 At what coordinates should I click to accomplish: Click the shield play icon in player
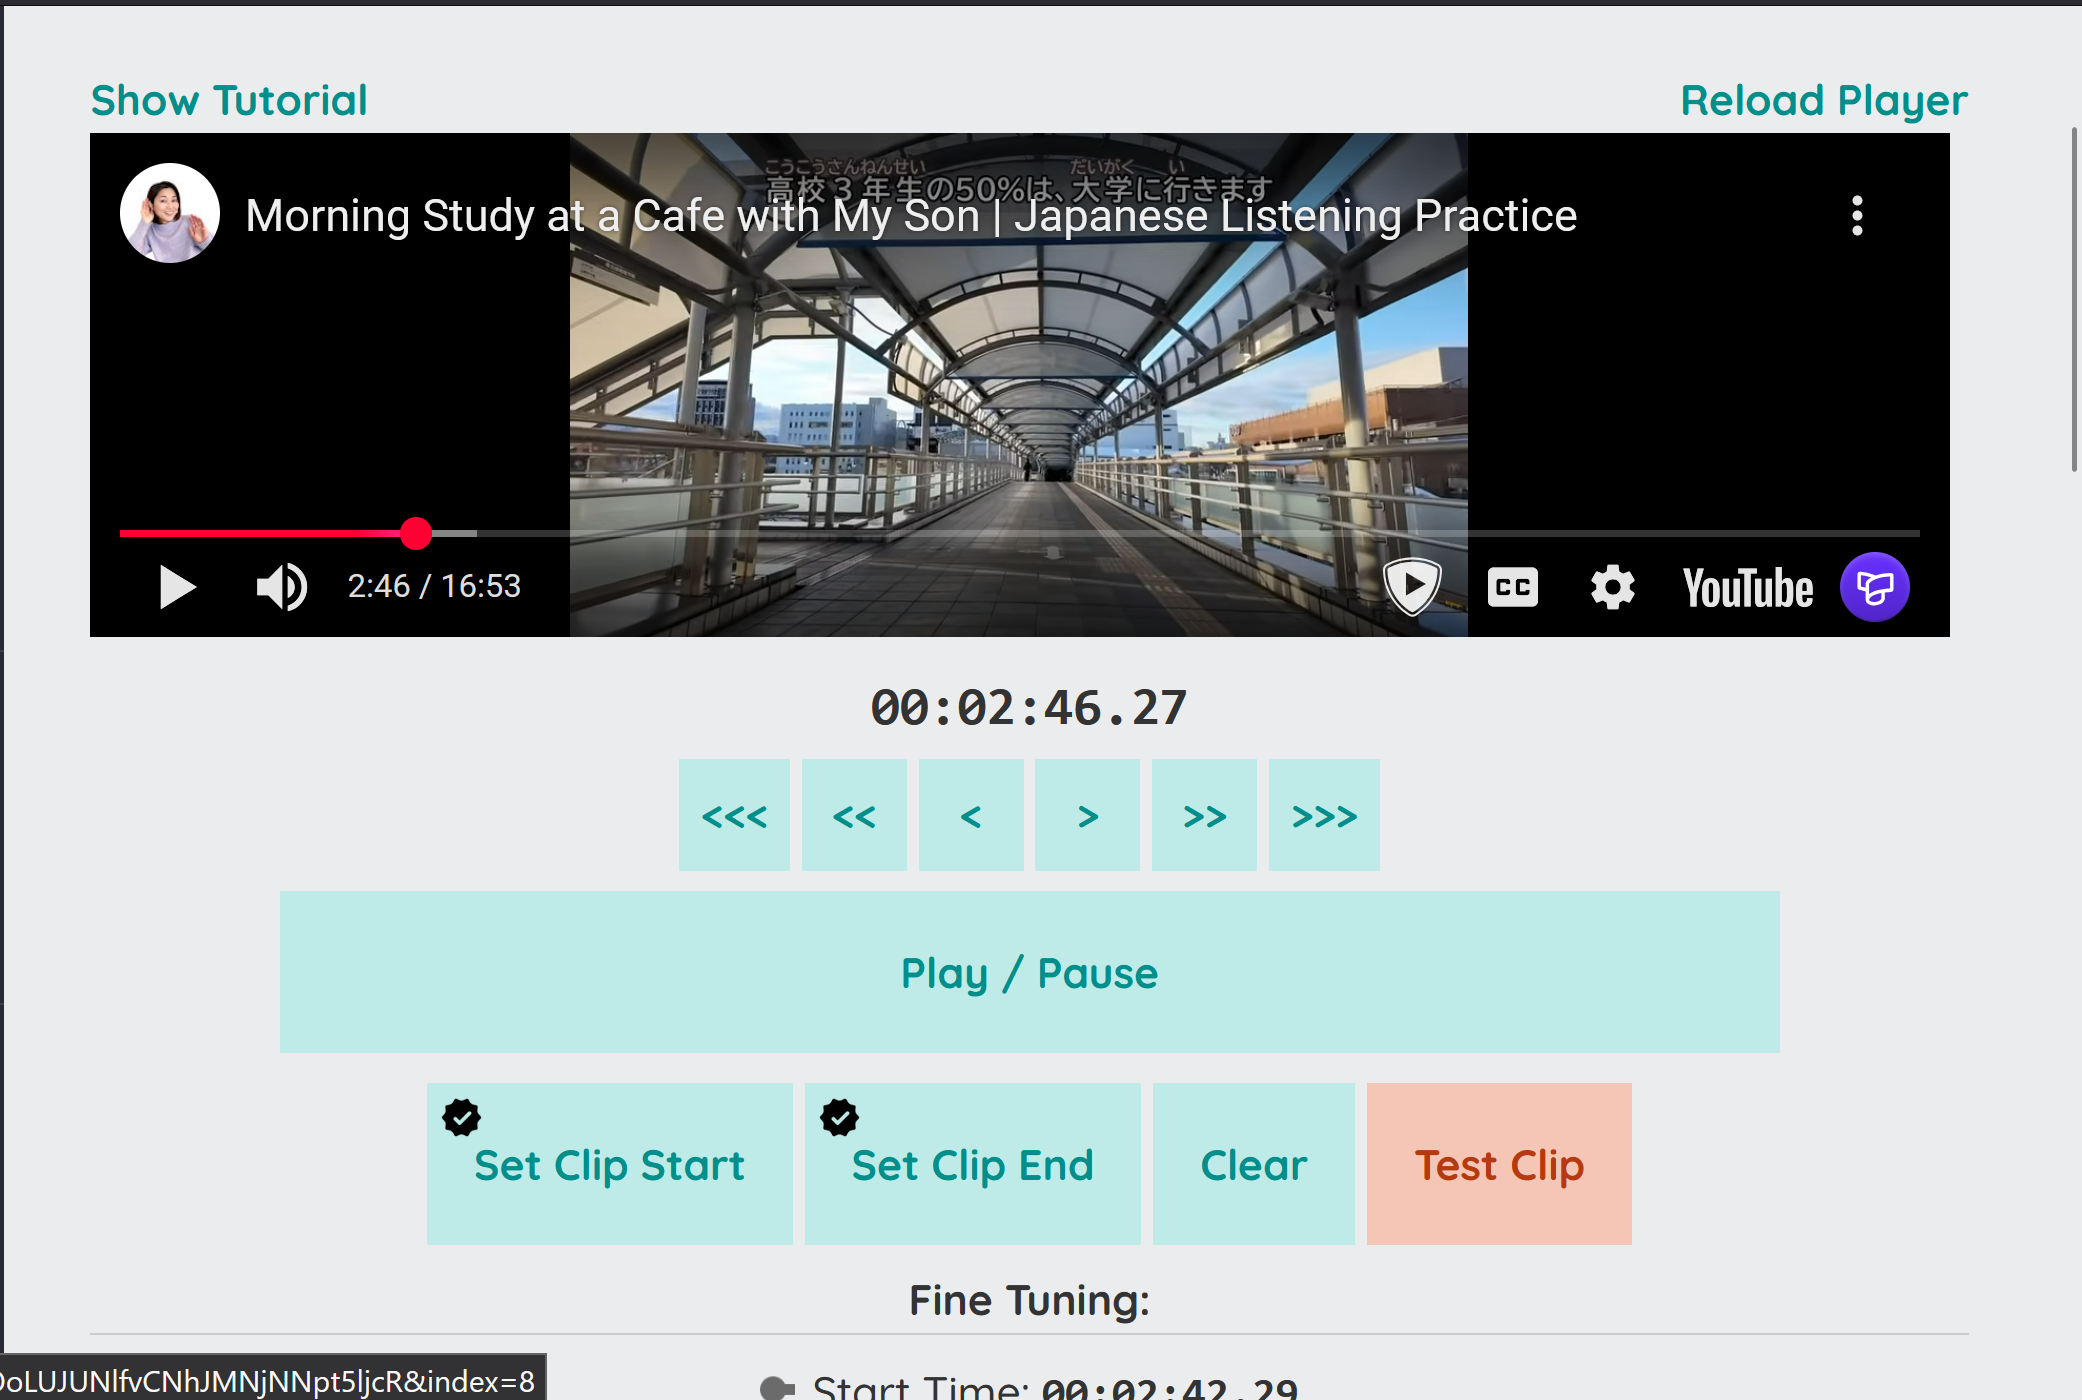[x=1412, y=585]
